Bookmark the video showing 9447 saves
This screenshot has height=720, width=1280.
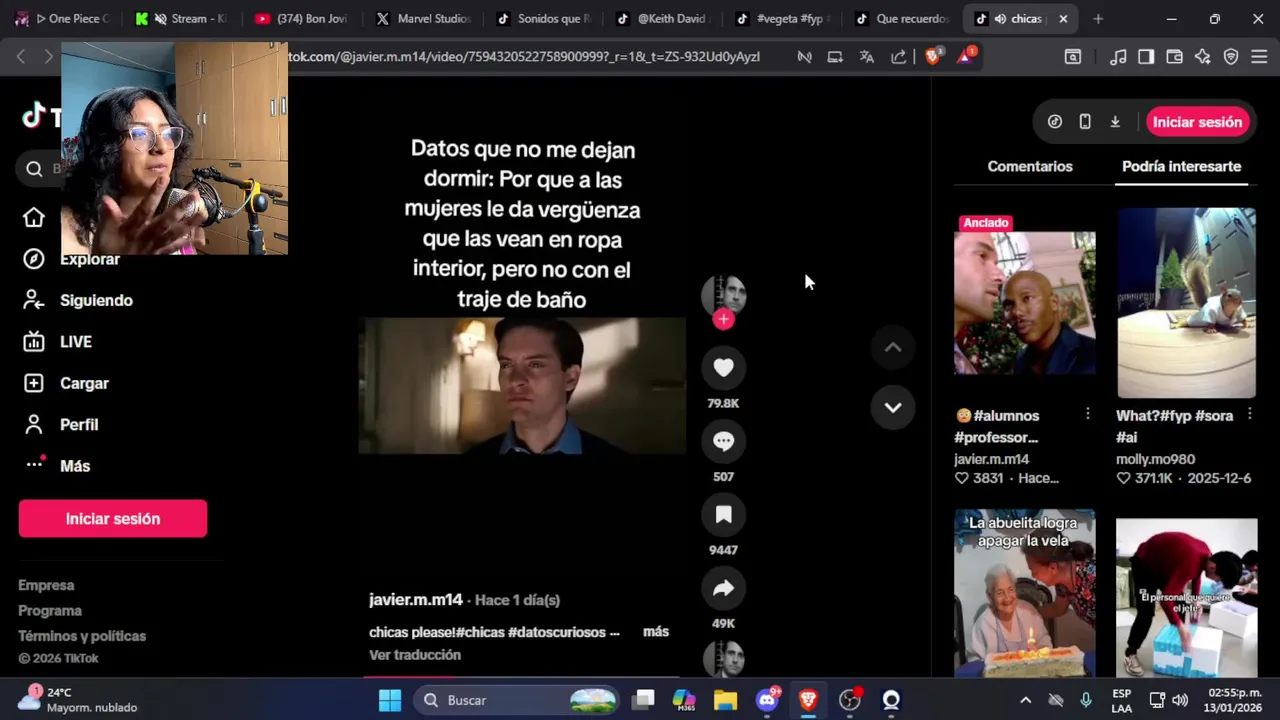click(x=723, y=515)
